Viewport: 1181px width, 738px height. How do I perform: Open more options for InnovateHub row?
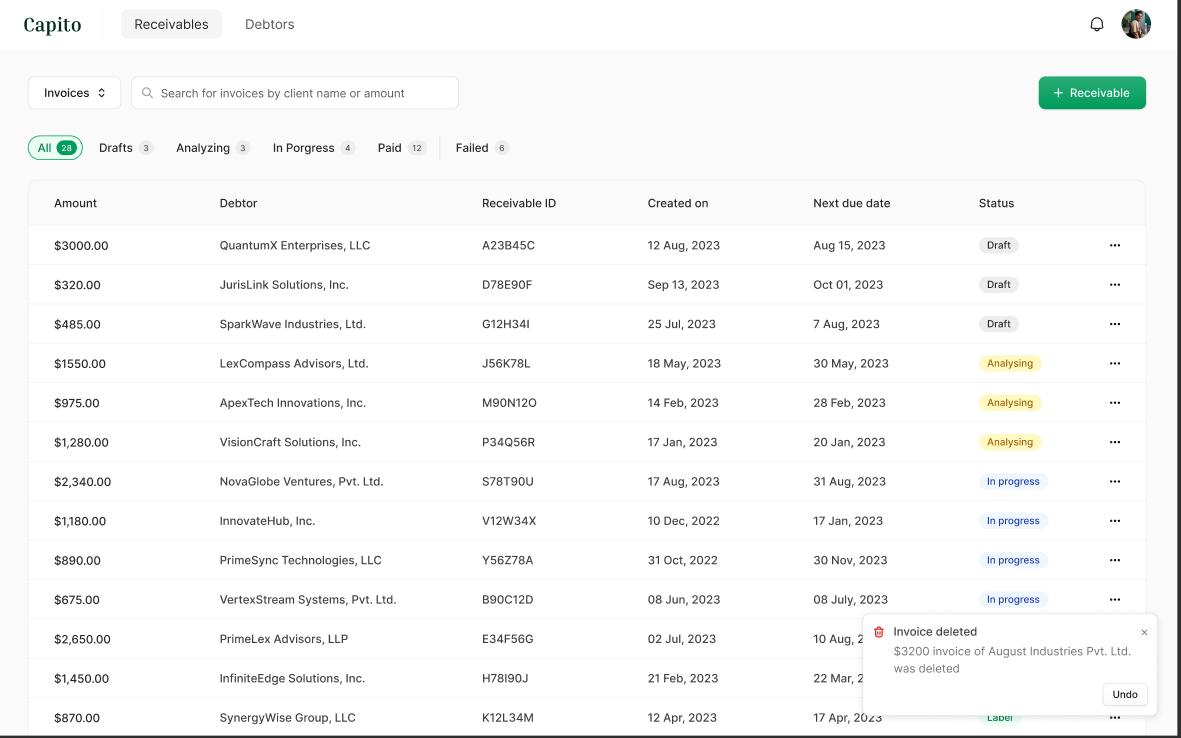[x=1115, y=521]
